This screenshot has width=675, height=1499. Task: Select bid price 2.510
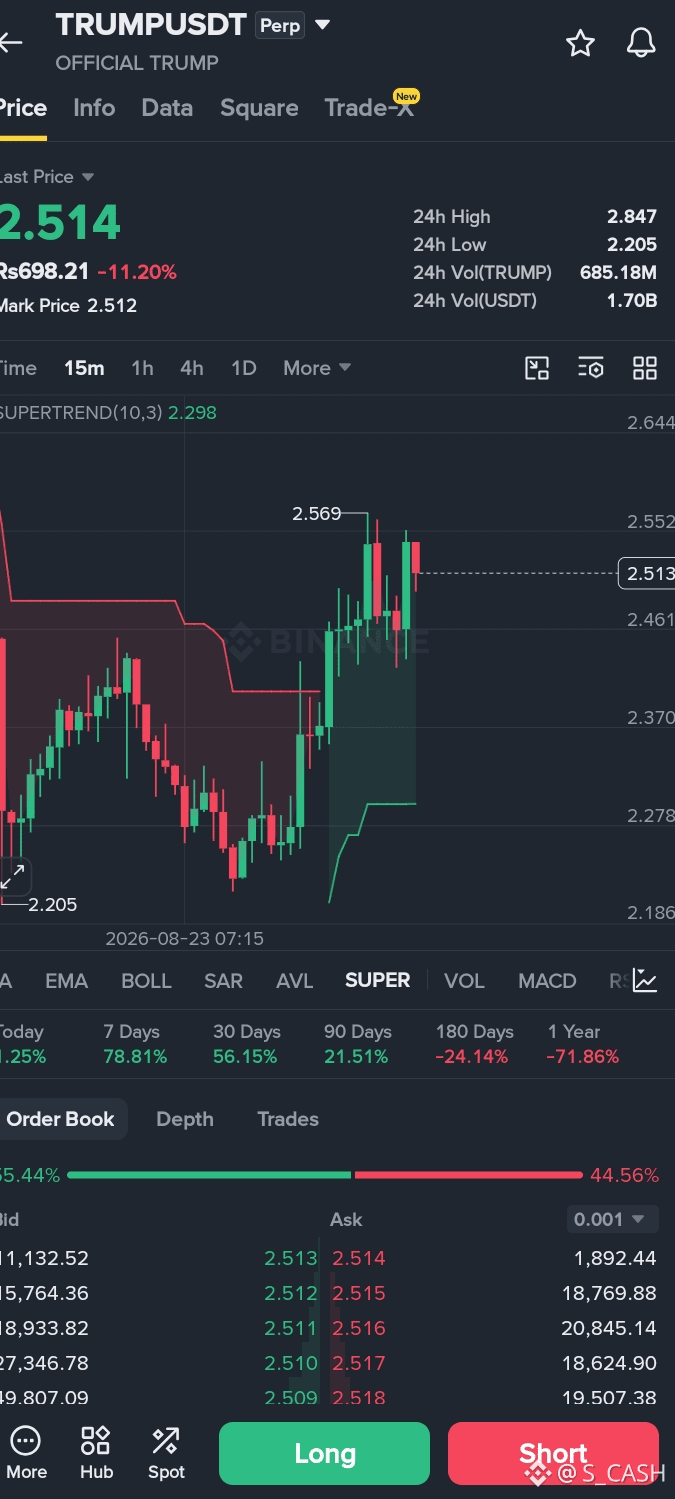pos(291,1363)
